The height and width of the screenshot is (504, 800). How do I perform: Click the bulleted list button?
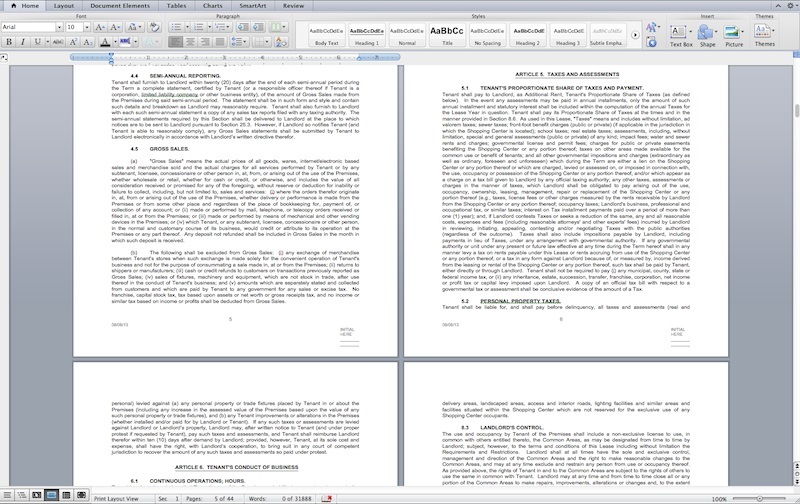[x=176, y=27]
